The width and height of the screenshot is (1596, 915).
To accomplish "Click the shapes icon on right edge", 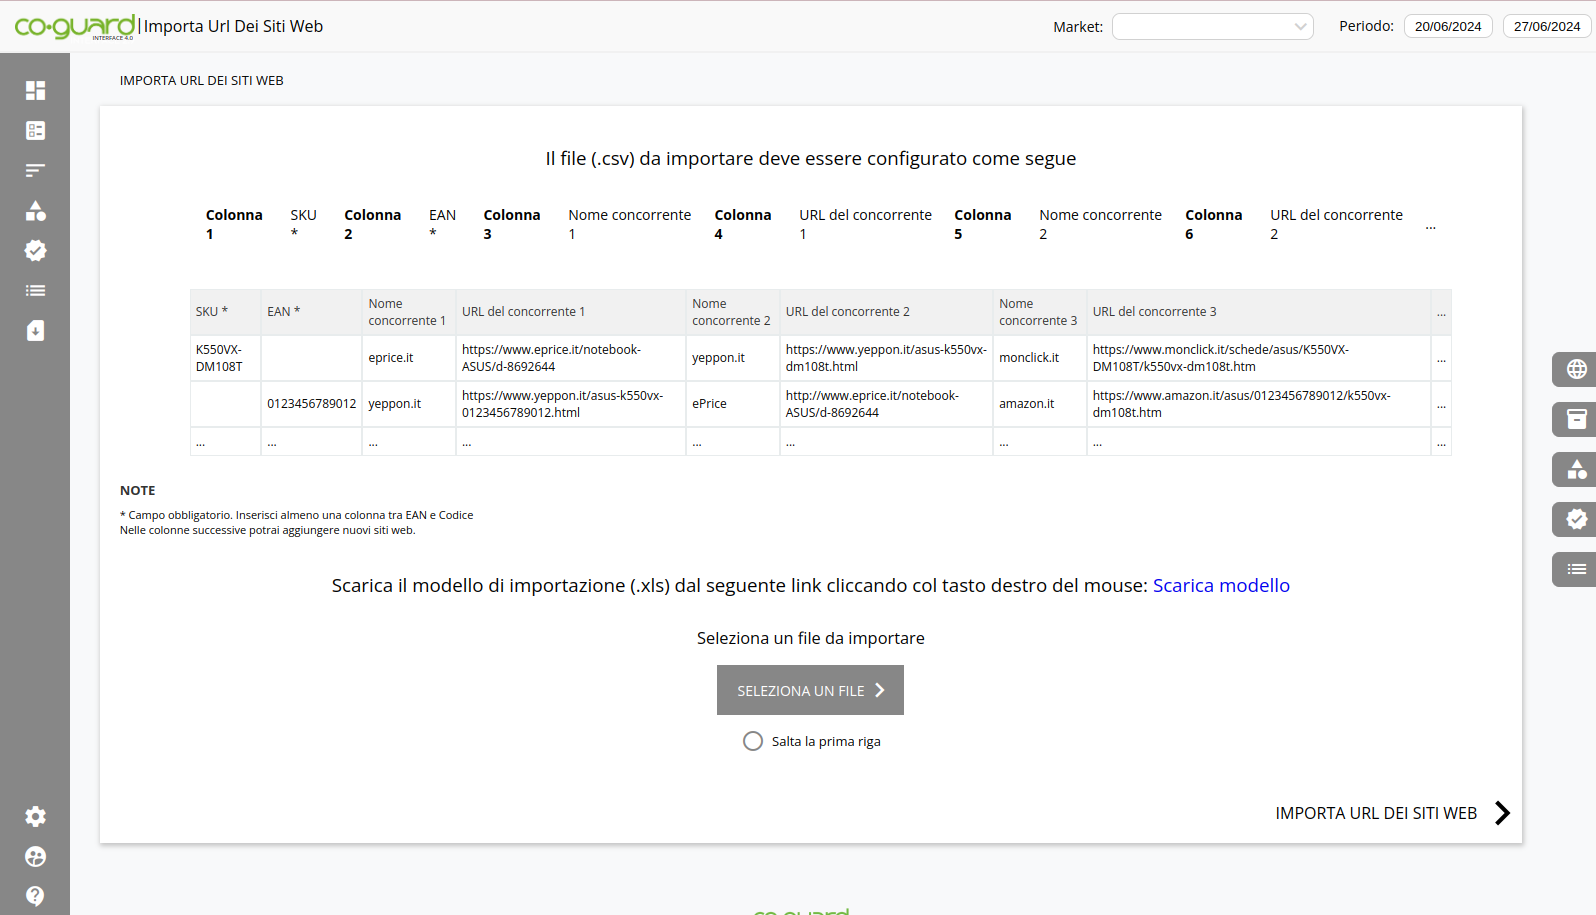I will (1576, 469).
